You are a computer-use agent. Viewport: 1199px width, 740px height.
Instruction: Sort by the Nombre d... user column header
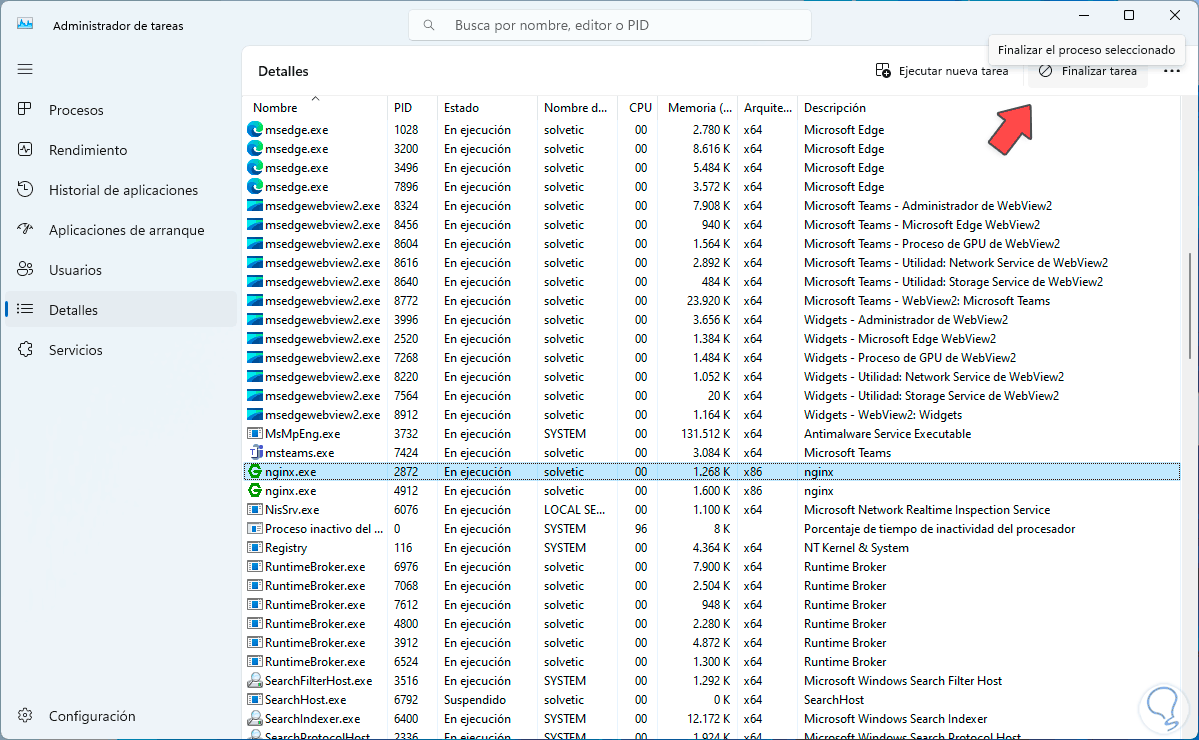coord(575,108)
